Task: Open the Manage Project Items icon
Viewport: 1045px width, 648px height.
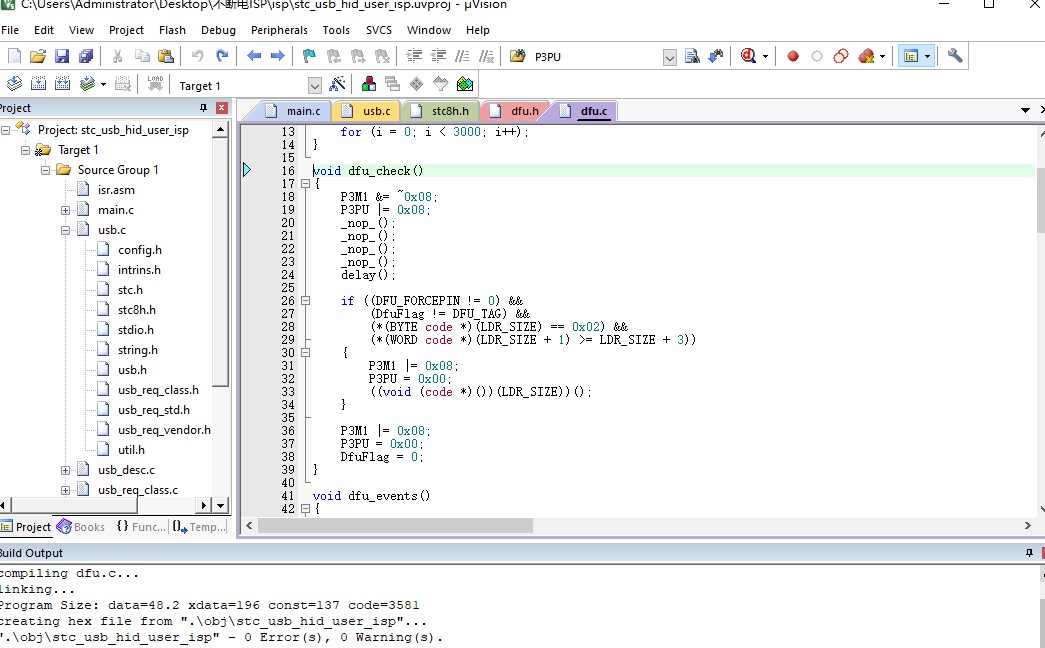Action: (x=369, y=84)
